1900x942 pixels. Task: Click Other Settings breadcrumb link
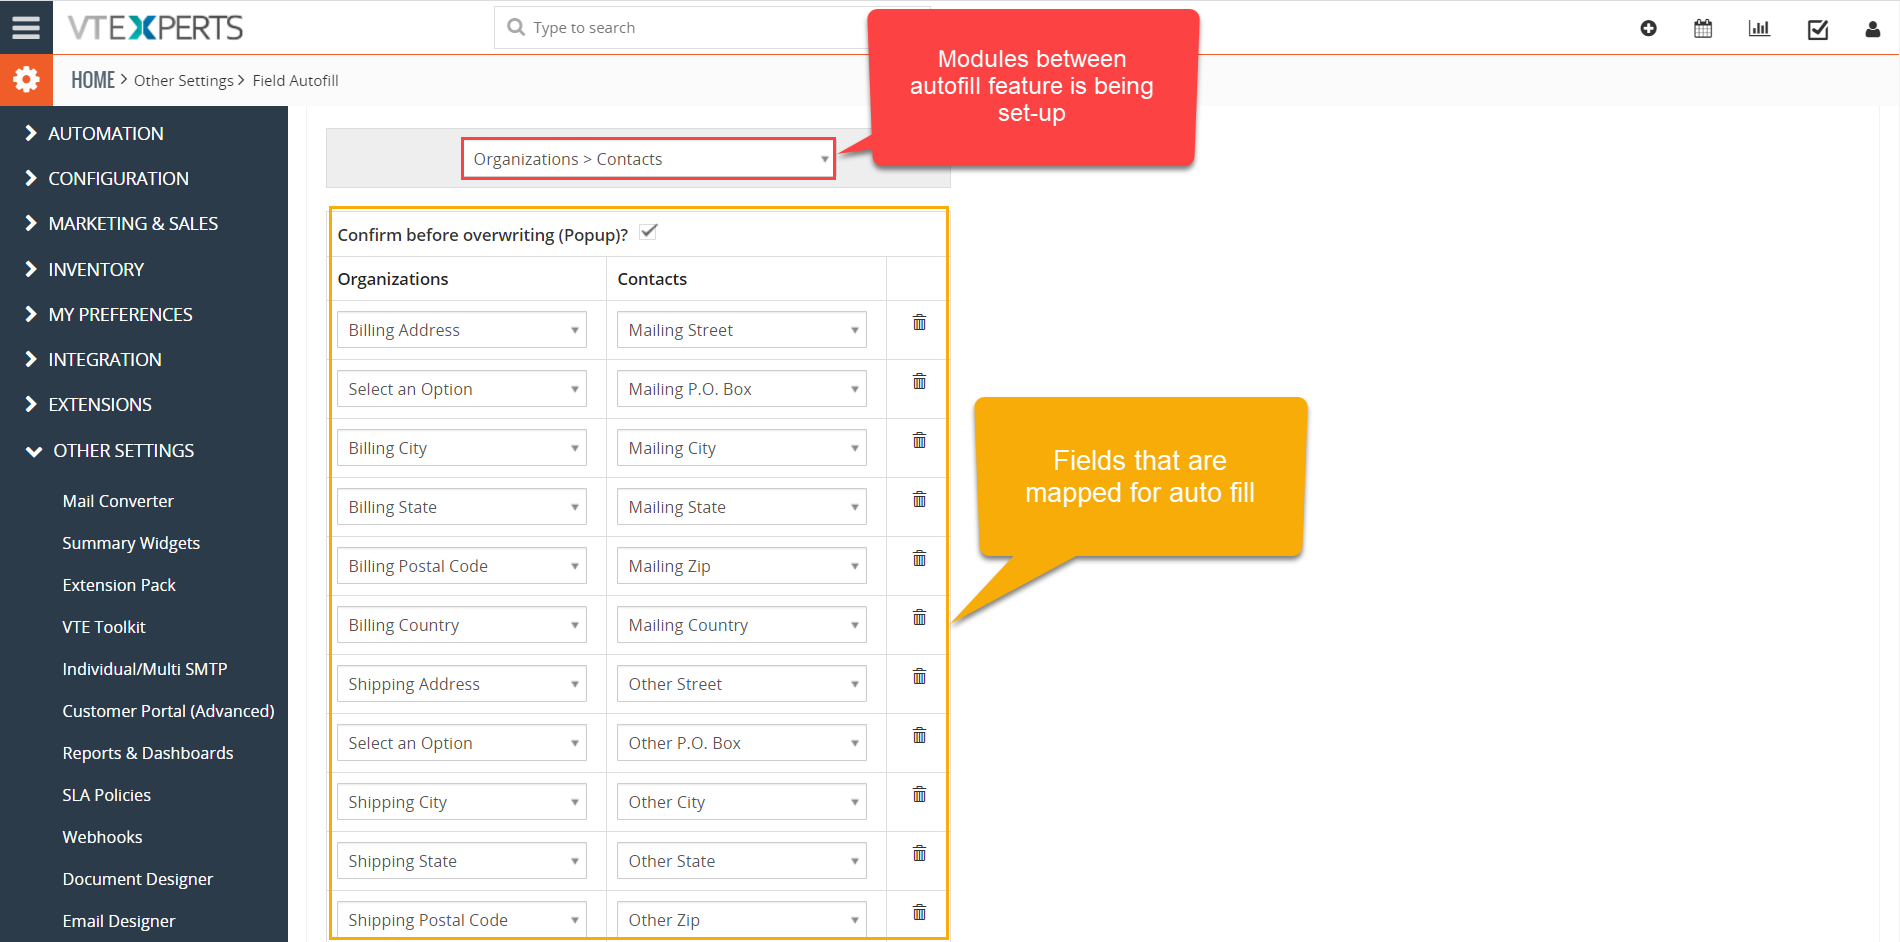click(x=184, y=81)
